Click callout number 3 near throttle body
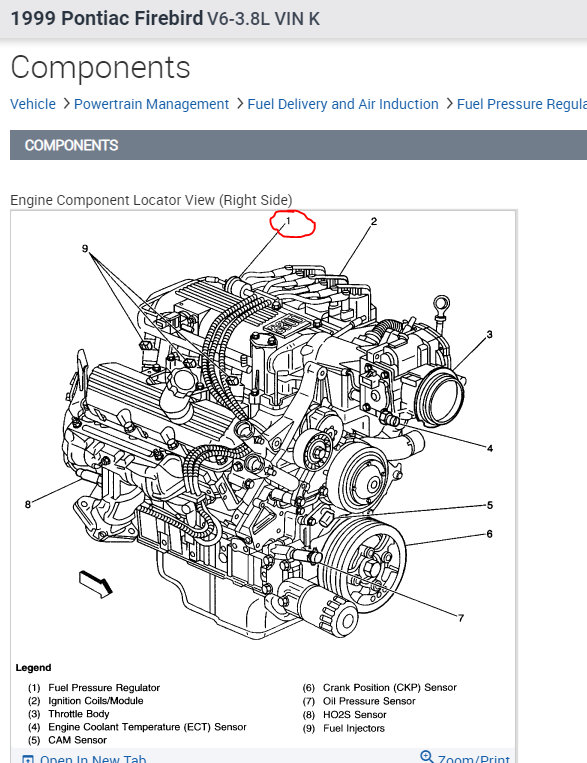 click(489, 334)
